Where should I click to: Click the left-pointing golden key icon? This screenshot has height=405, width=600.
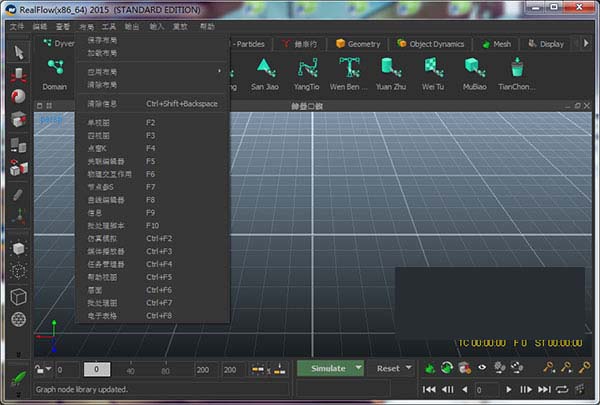[549, 367]
